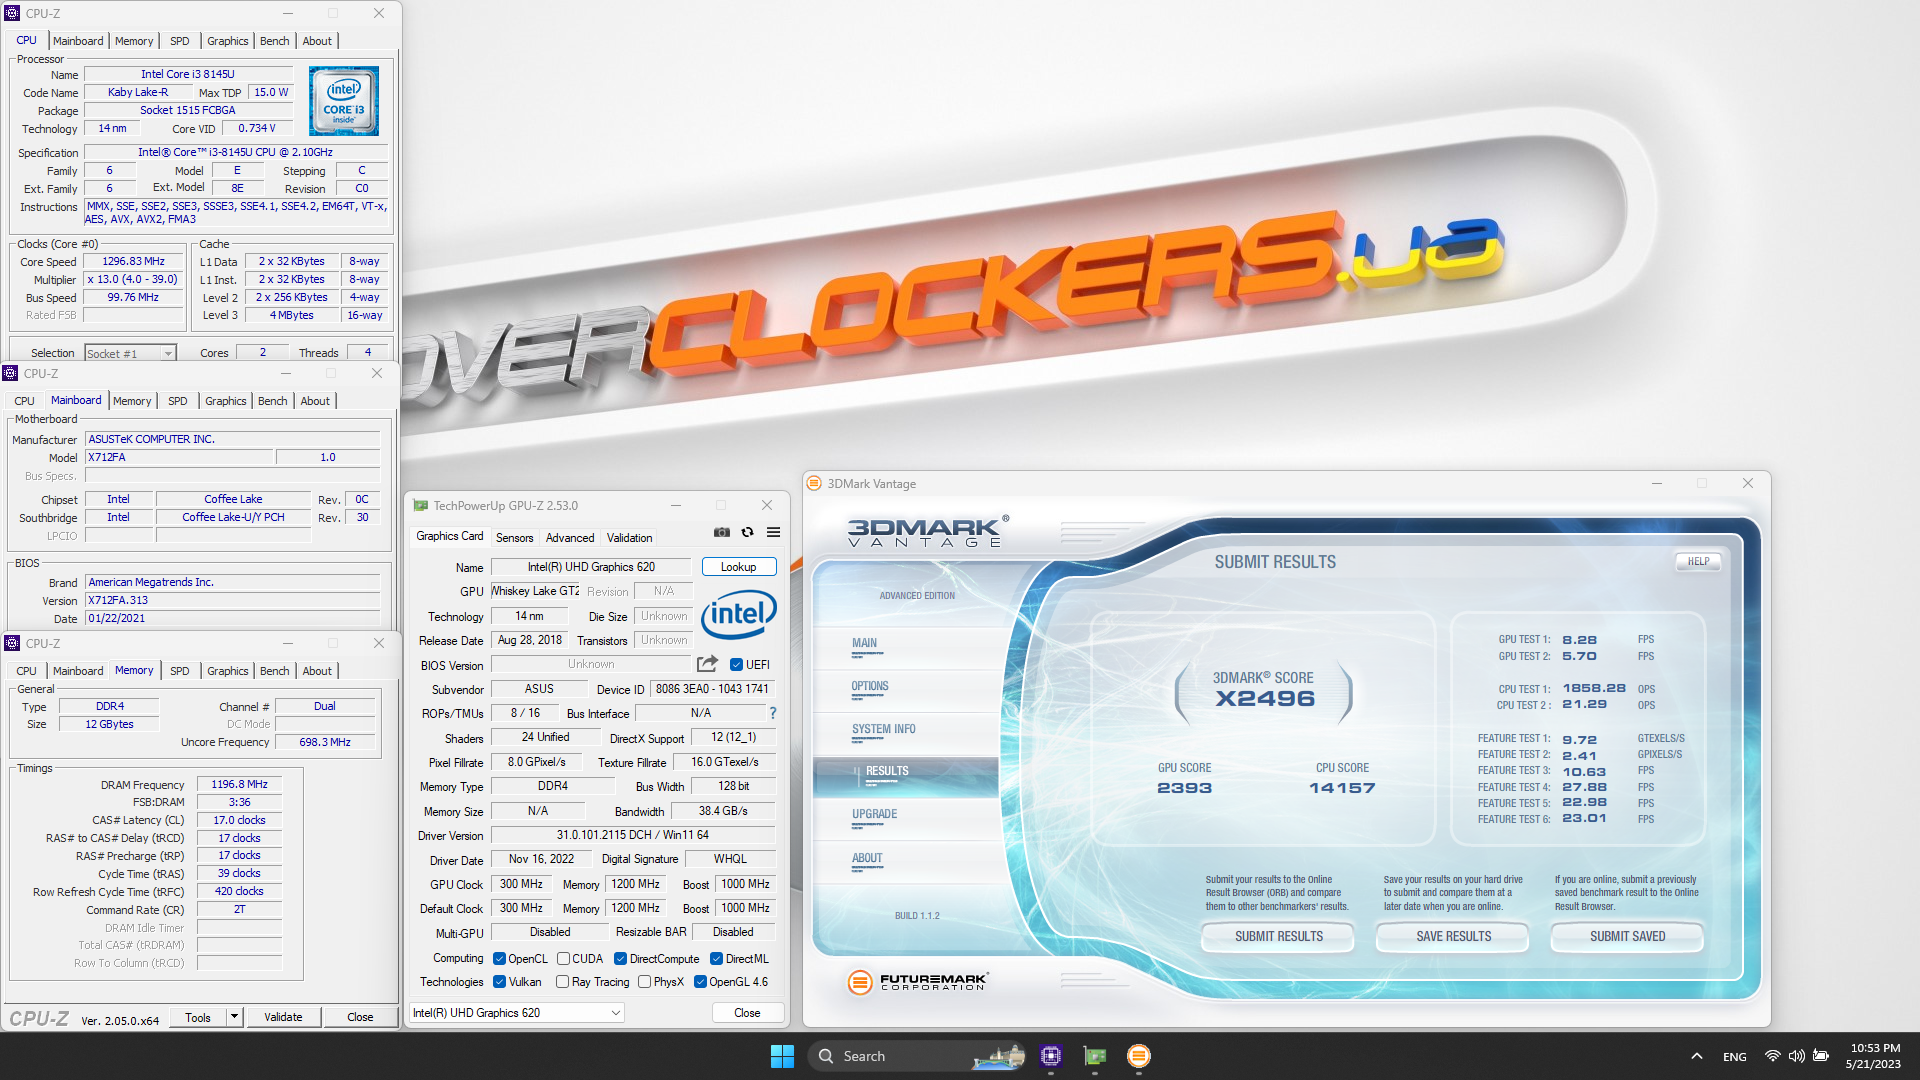Click BIOS export share icon in GPU-Z
The image size is (1920, 1080).
[x=707, y=664]
